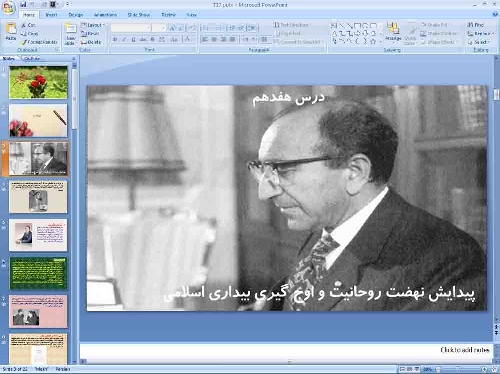Toggle Bold formatting in Font group
The width and height of the screenshot is (500, 374).
115,39
